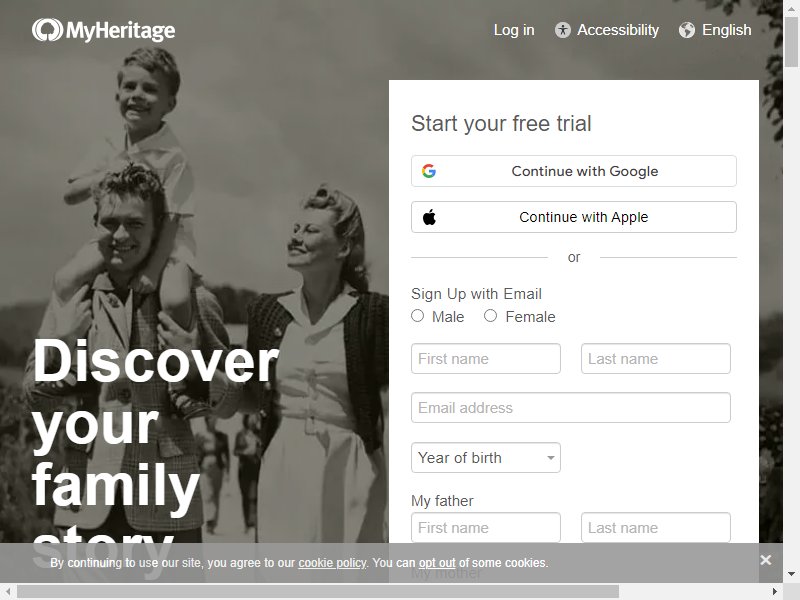
Task: Continue with Google sign up
Action: tap(573, 171)
